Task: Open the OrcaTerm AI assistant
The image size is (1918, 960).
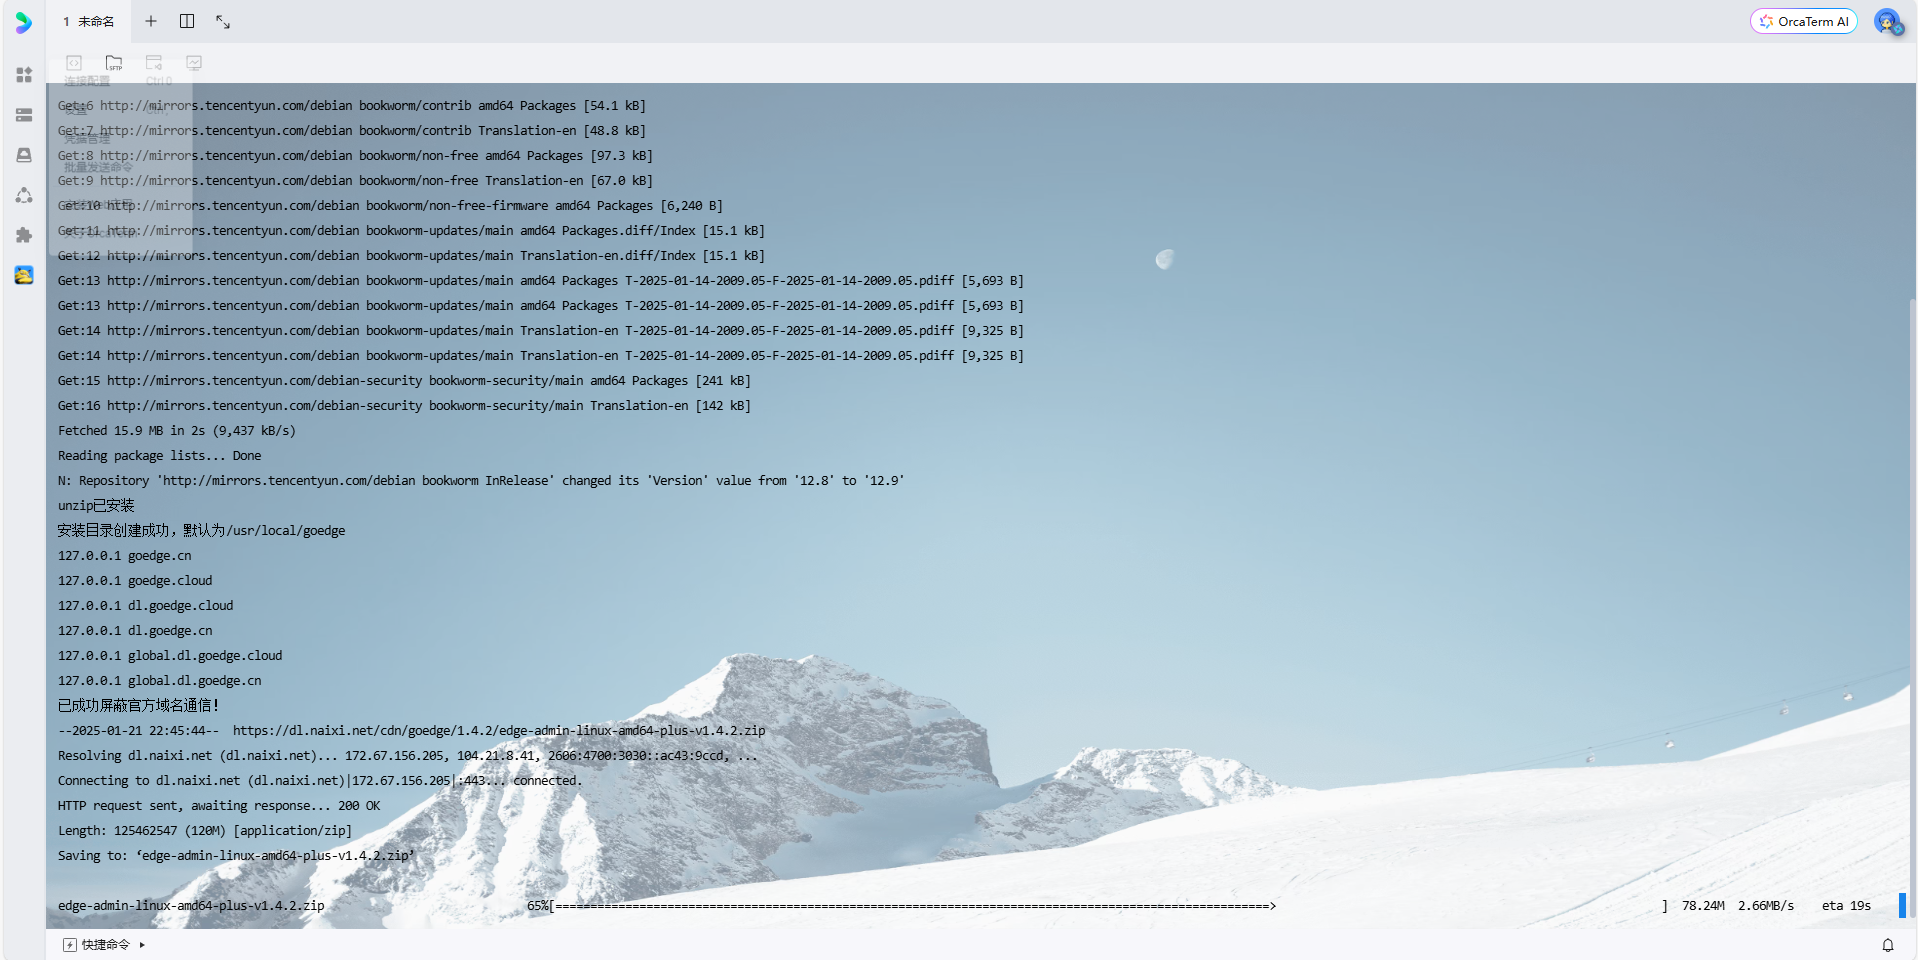Action: click(x=1804, y=21)
